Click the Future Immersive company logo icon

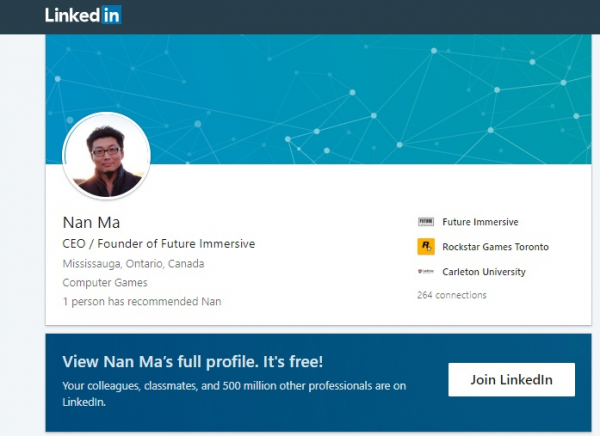pos(425,222)
